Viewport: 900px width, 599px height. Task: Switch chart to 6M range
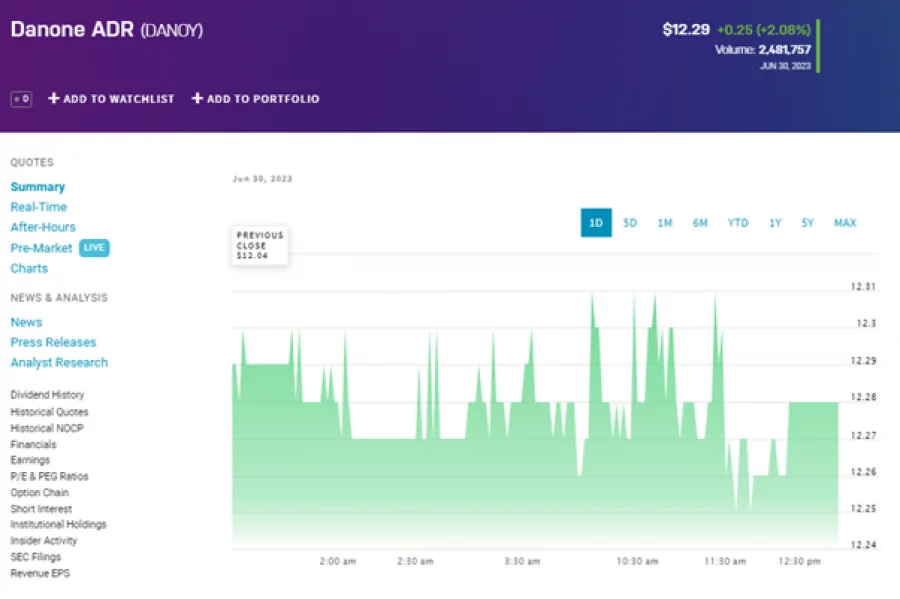tap(700, 223)
